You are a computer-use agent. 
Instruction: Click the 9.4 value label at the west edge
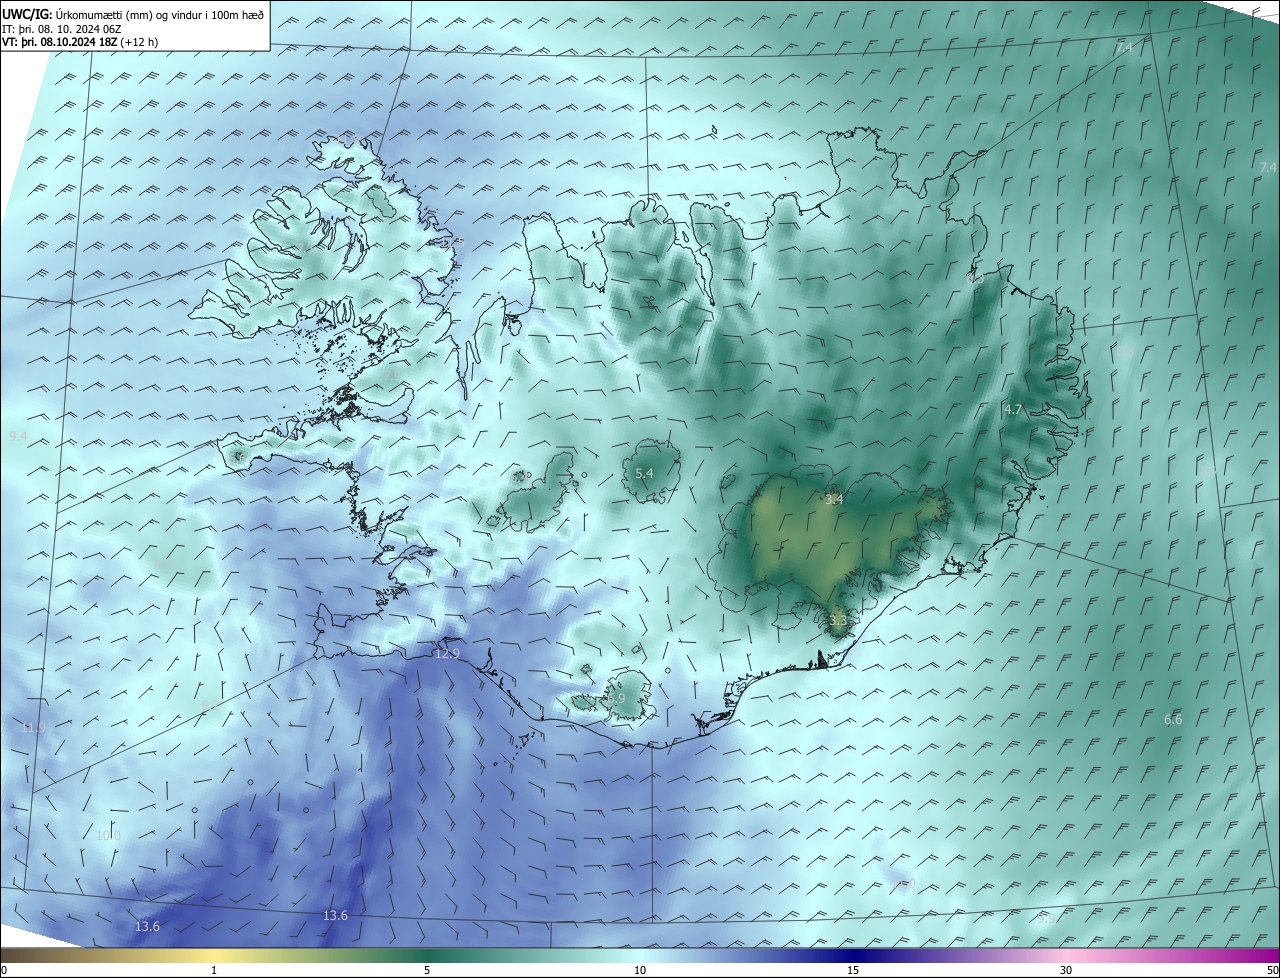pyautogui.click(x=18, y=437)
